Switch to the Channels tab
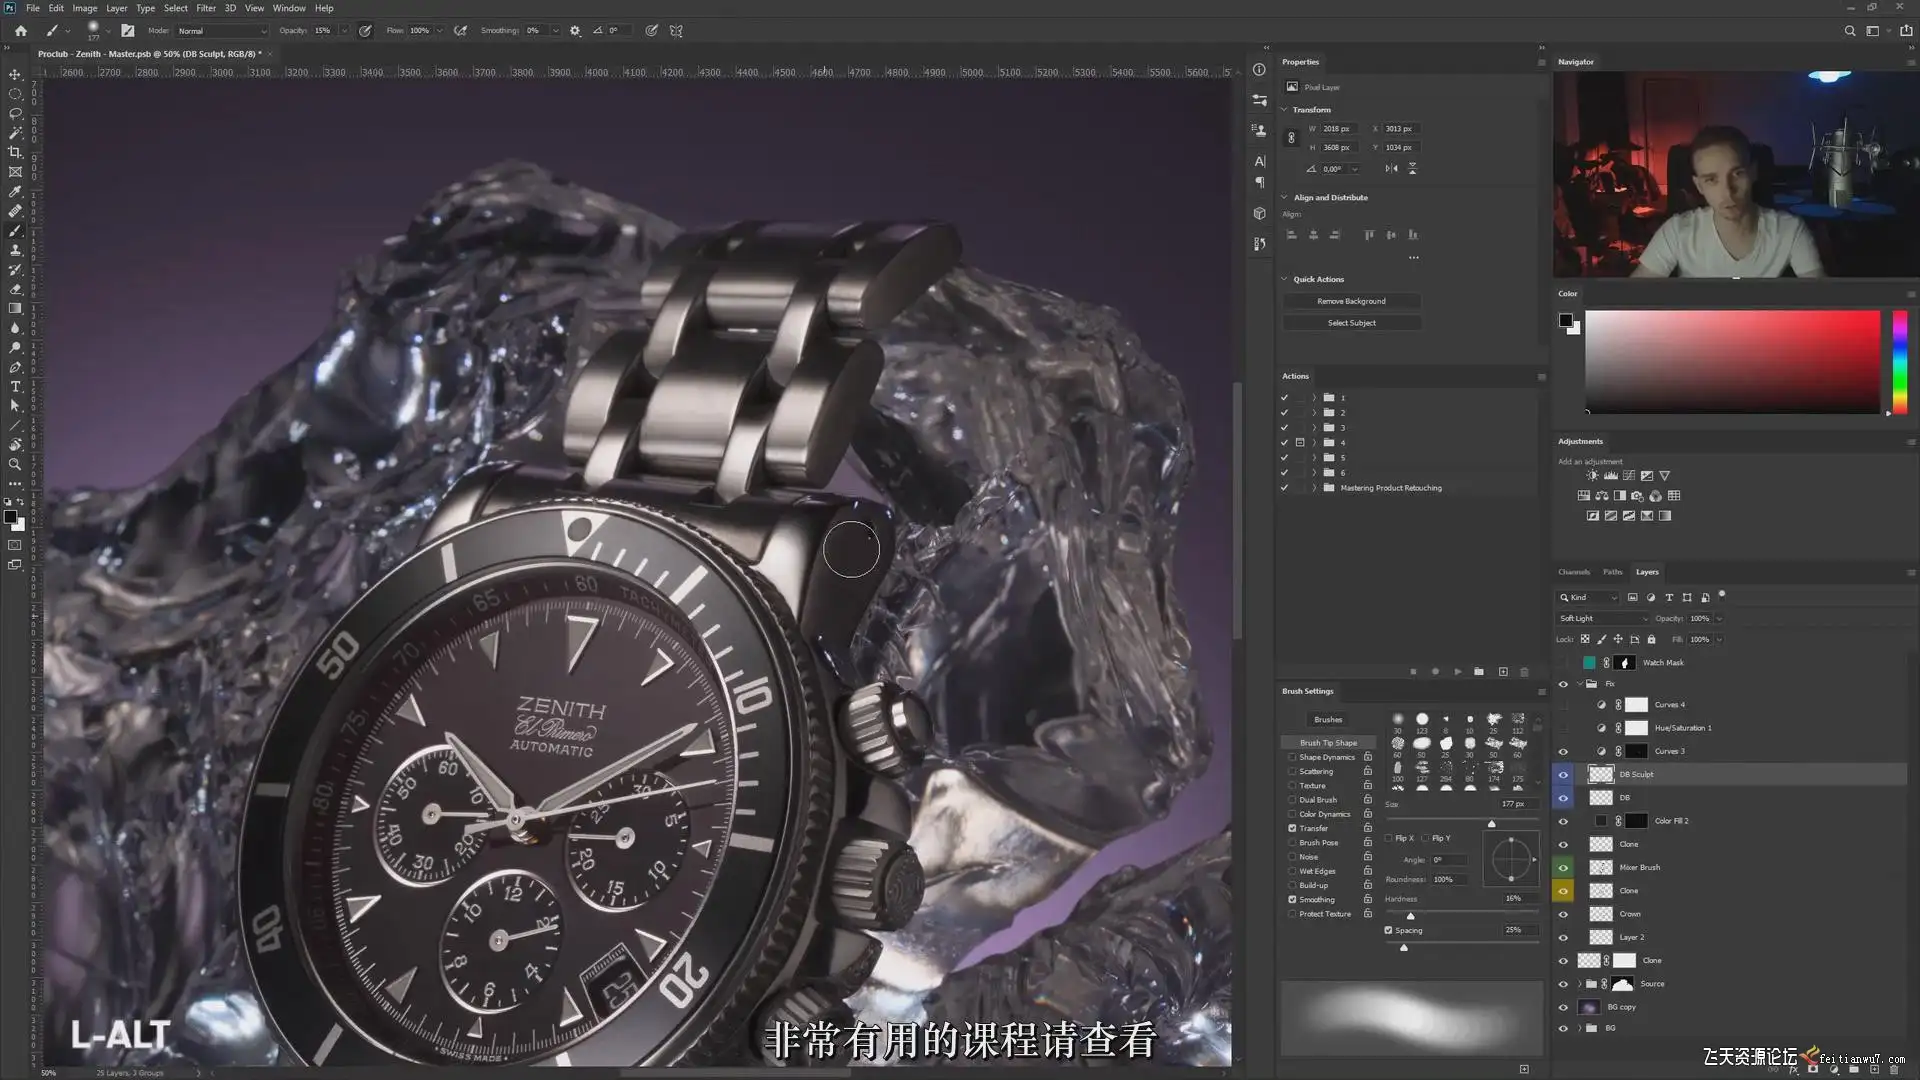This screenshot has height=1080, width=1920. click(x=1573, y=572)
